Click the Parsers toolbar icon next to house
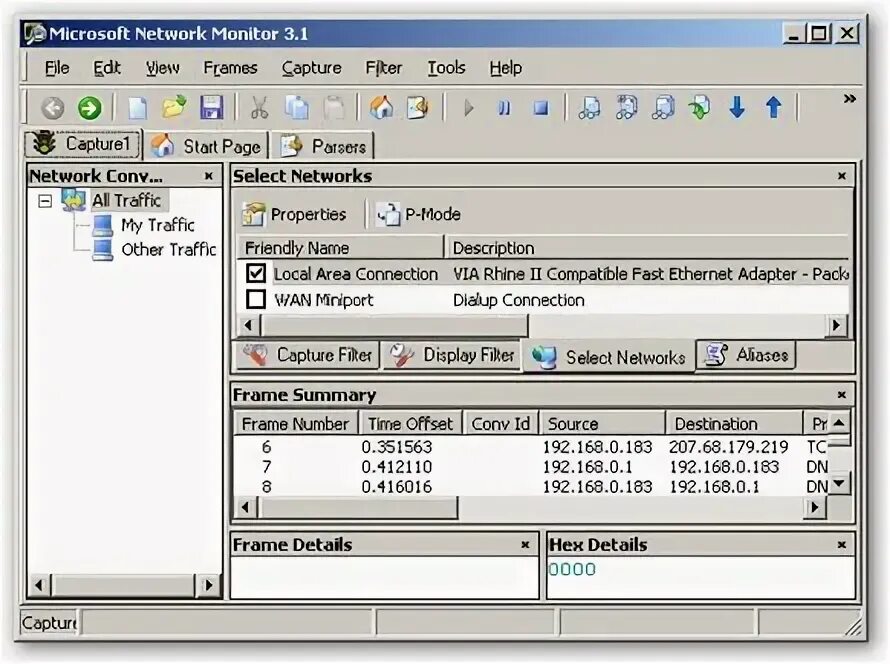Image resolution: width=890 pixels, height=664 pixels. click(418, 107)
